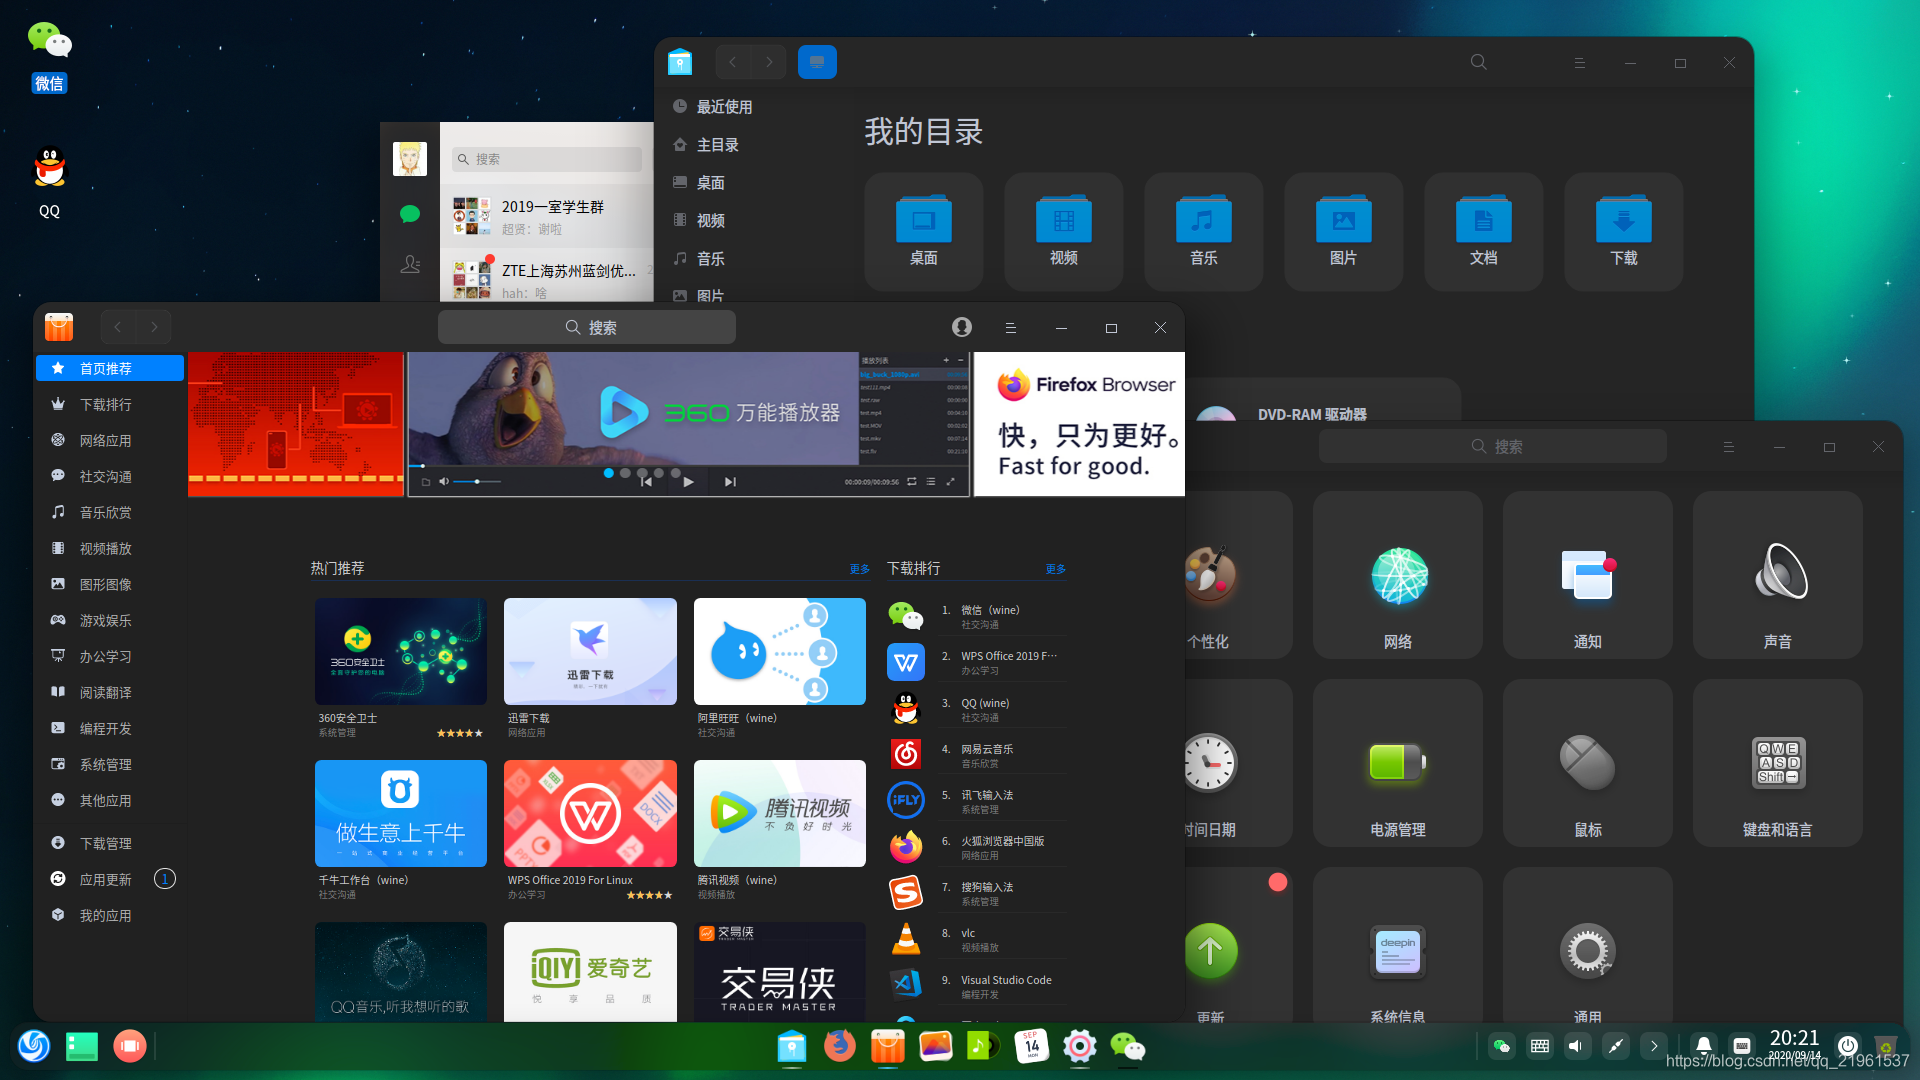The image size is (1920, 1080).
Task: Open the 视频 folder in 我的目录
Action: coord(1063,231)
